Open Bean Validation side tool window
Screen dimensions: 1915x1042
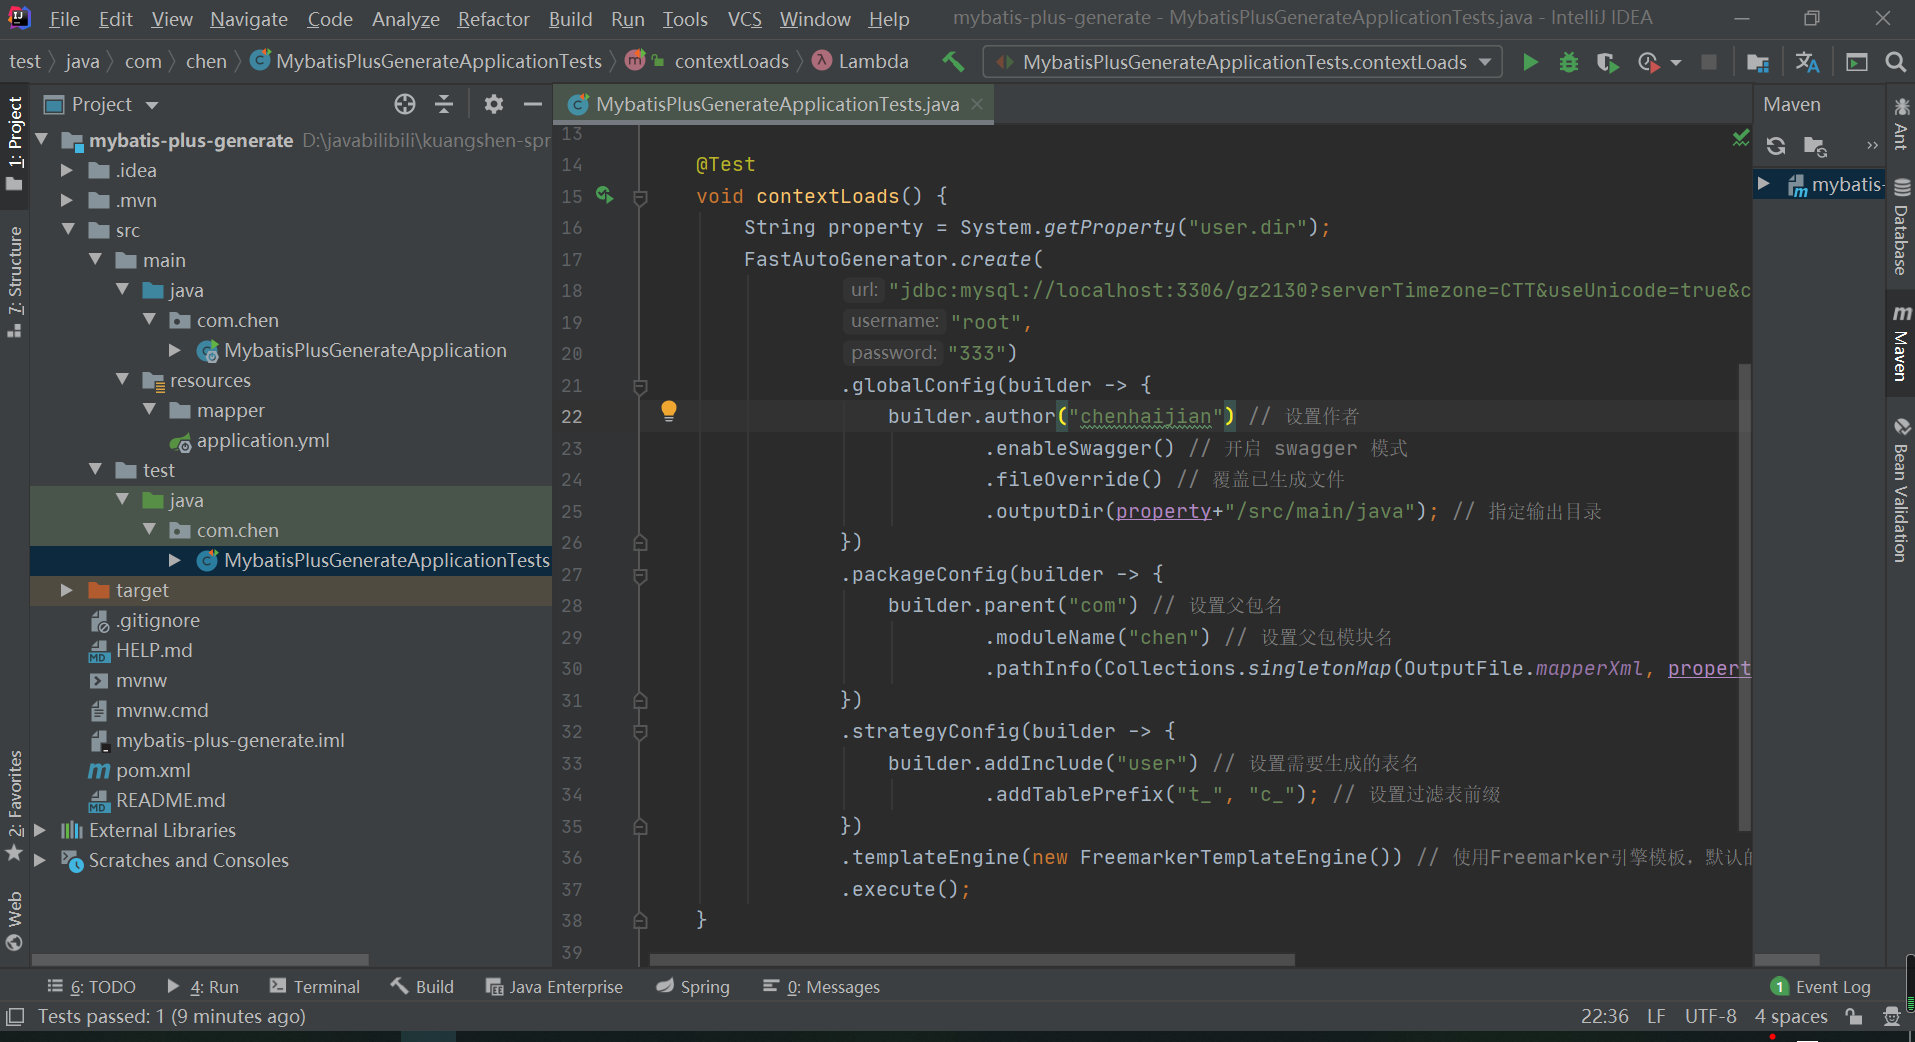(1901, 489)
